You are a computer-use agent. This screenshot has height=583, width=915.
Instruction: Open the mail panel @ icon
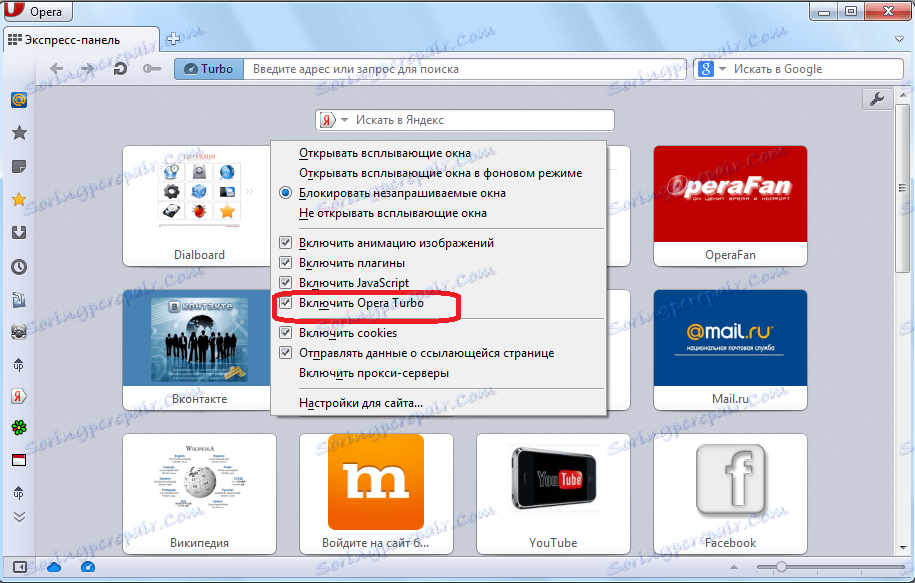click(x=19, y=100)
